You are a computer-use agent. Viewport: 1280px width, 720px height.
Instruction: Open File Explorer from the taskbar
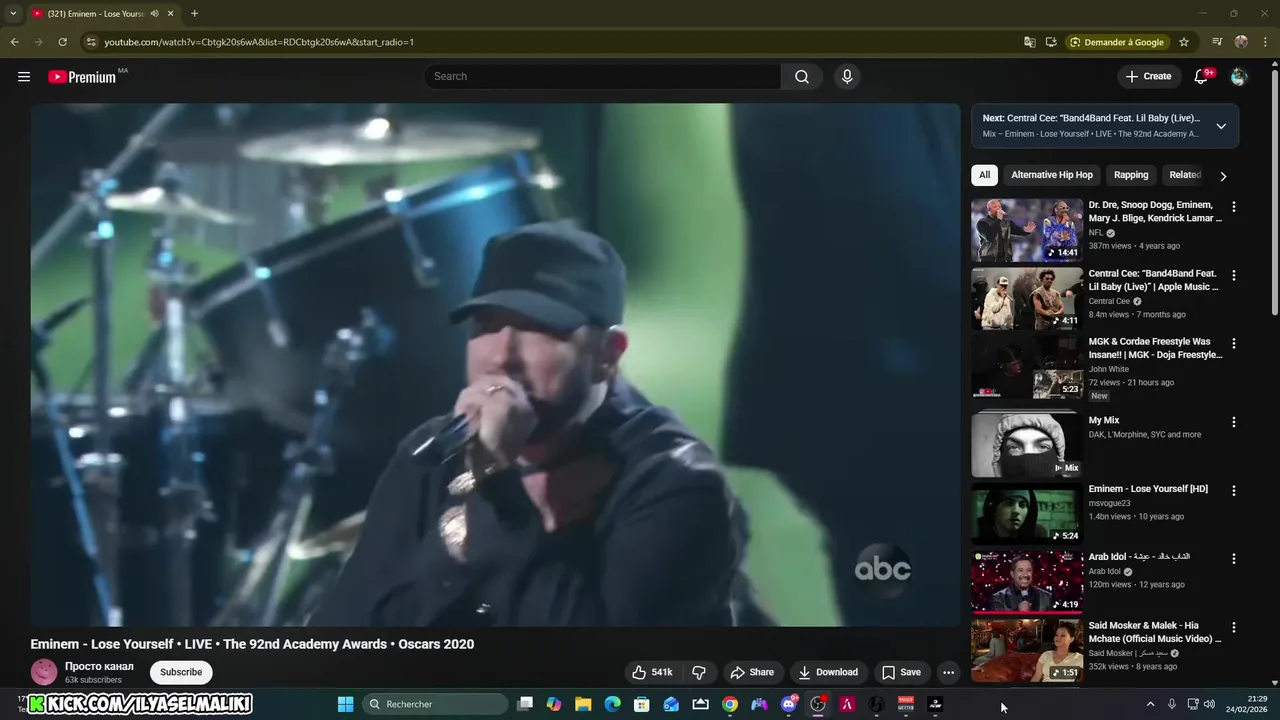click(583, 704)
